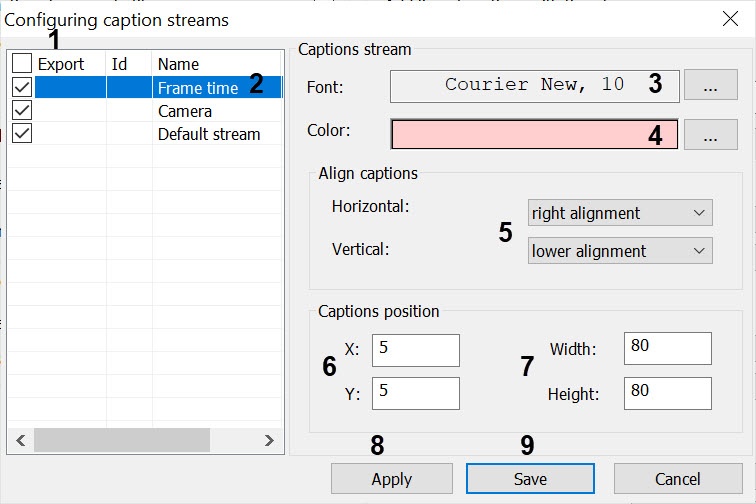Uncheck the Camera stream export checkbox
This screenshot has width=756, height=504.
point(22,111)
